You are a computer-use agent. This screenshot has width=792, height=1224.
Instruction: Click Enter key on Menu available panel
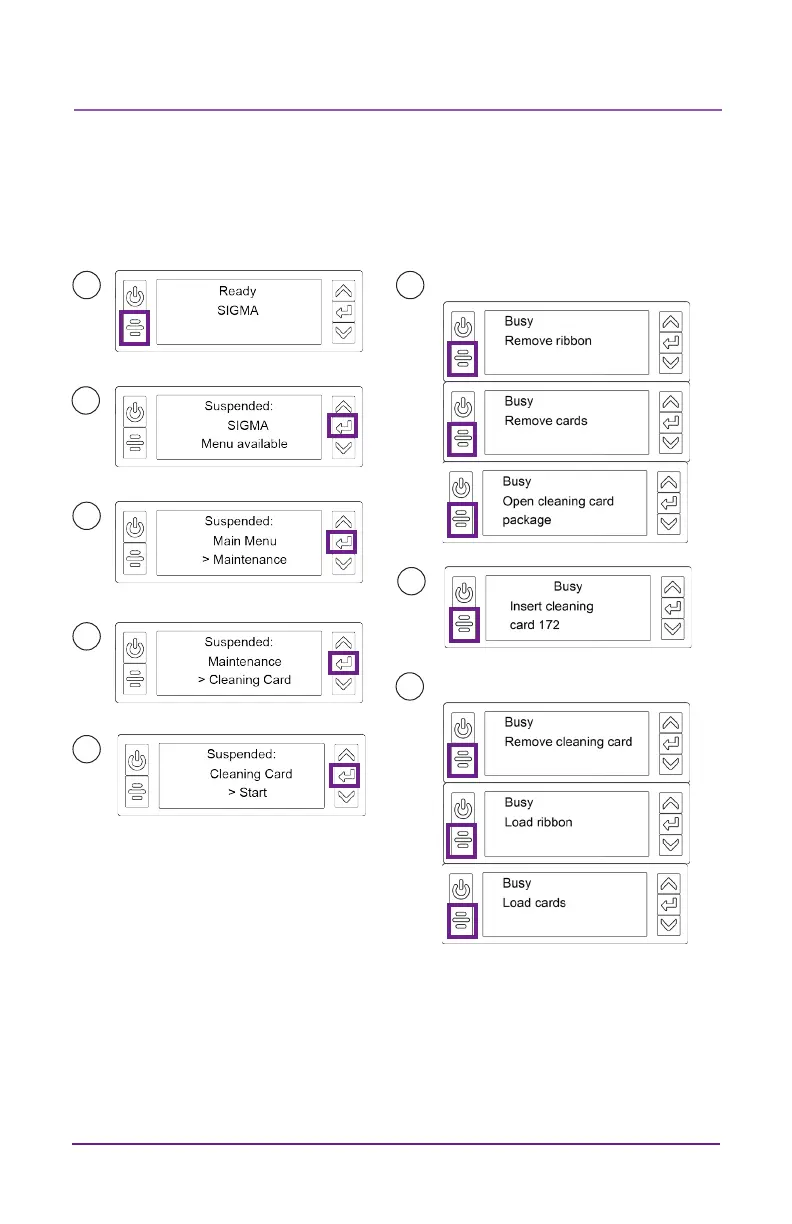(343, 427)
